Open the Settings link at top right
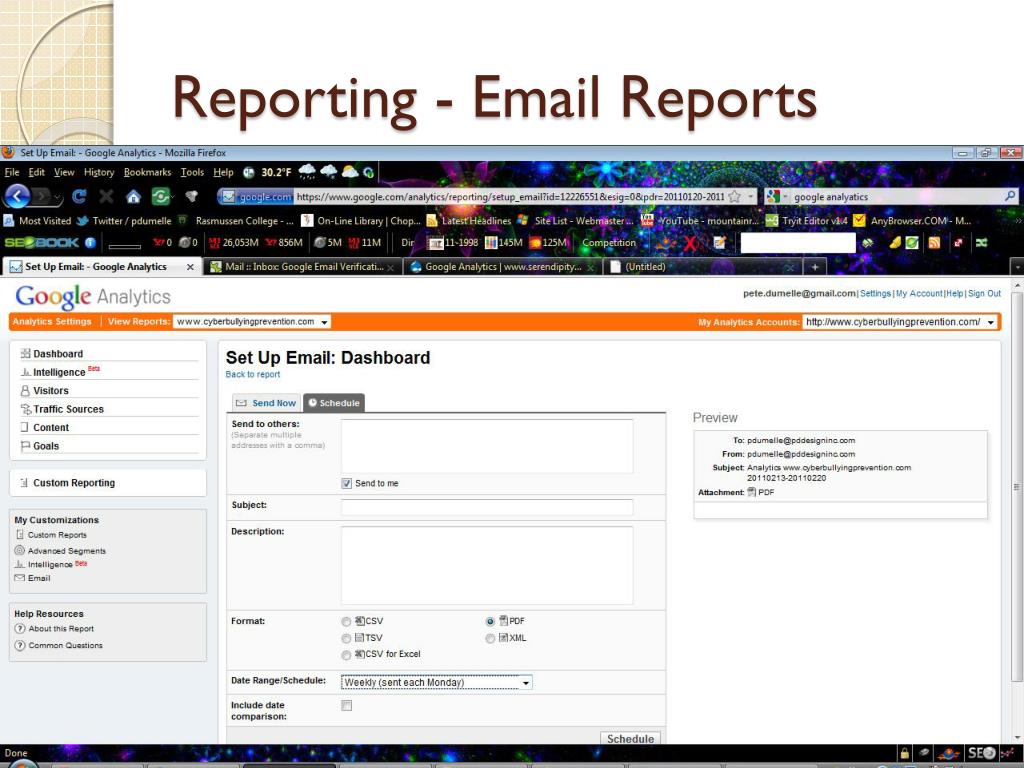Viewport: 1024px width, 768px height. coord(875,294)
